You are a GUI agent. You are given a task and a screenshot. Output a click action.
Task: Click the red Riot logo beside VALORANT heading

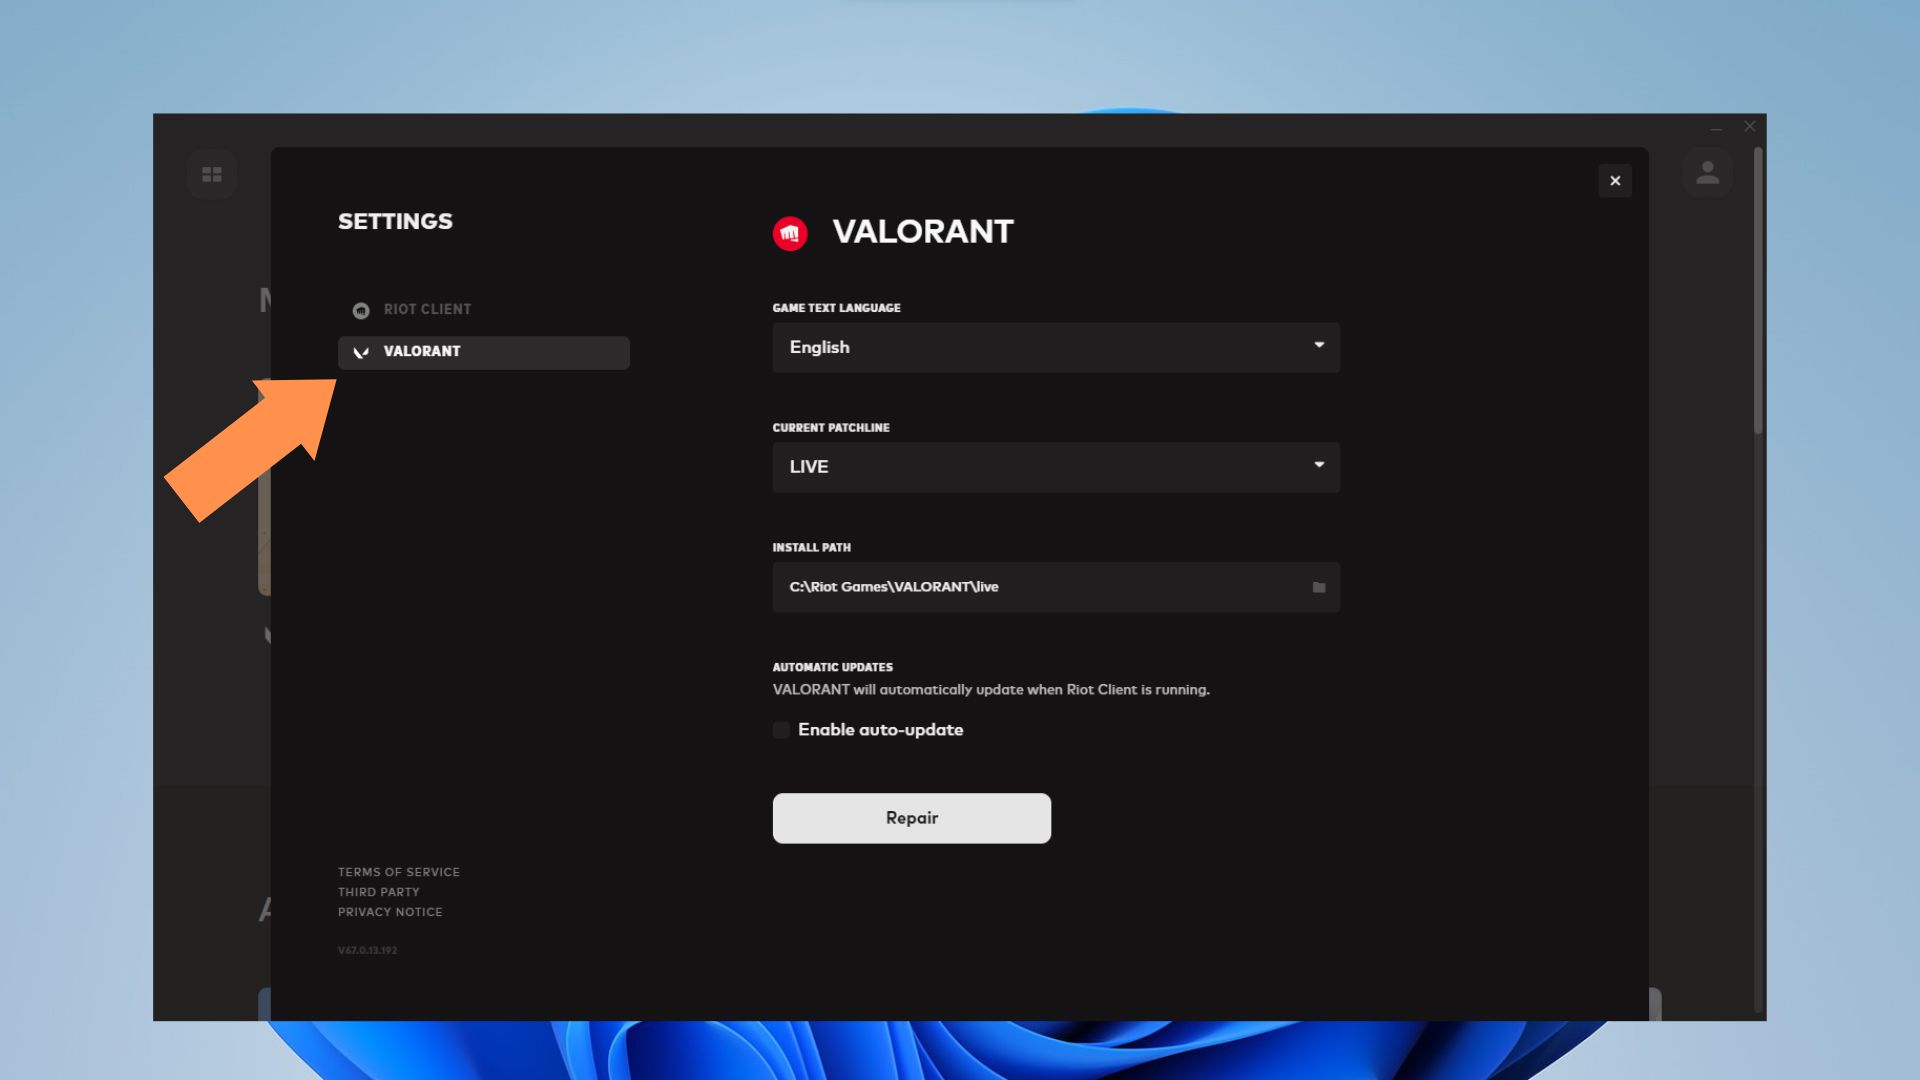[x=790, y=234]
